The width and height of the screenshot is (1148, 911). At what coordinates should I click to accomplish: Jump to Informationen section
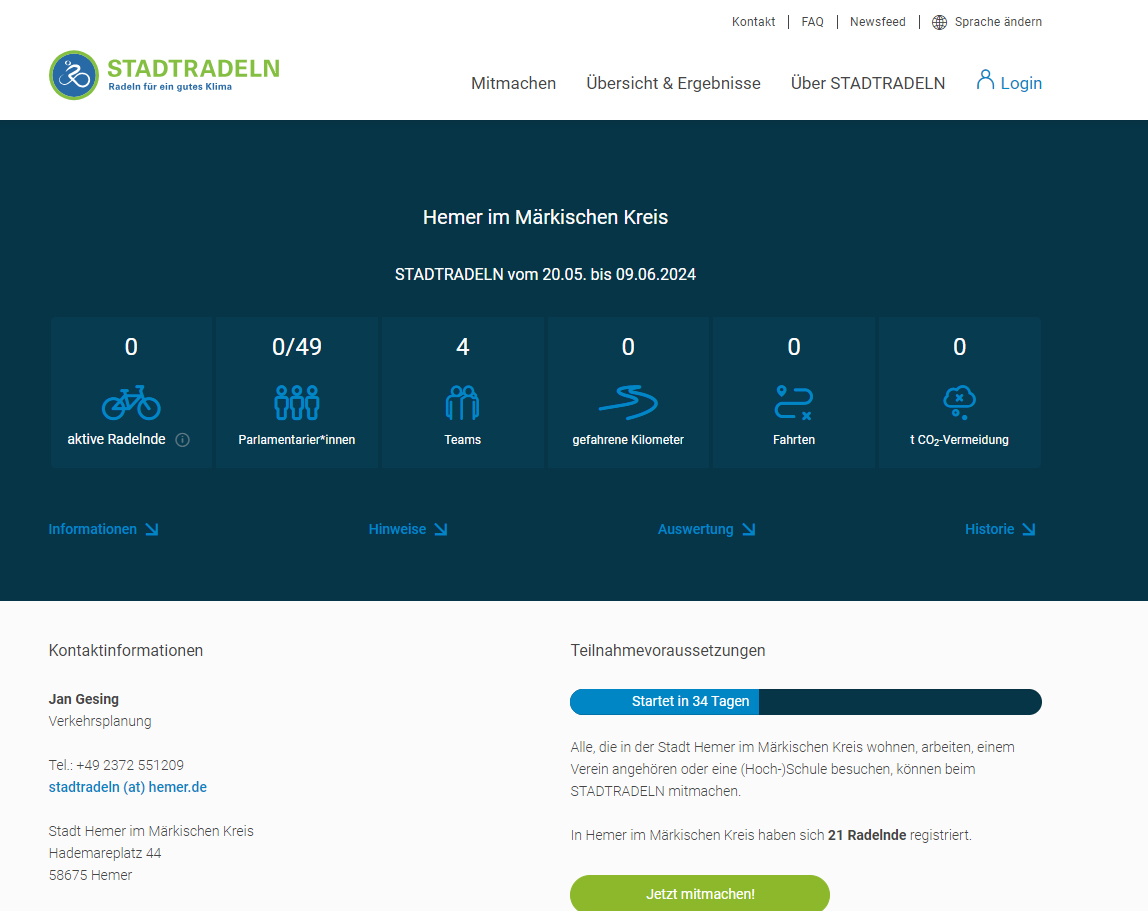[x=92, y=529]
